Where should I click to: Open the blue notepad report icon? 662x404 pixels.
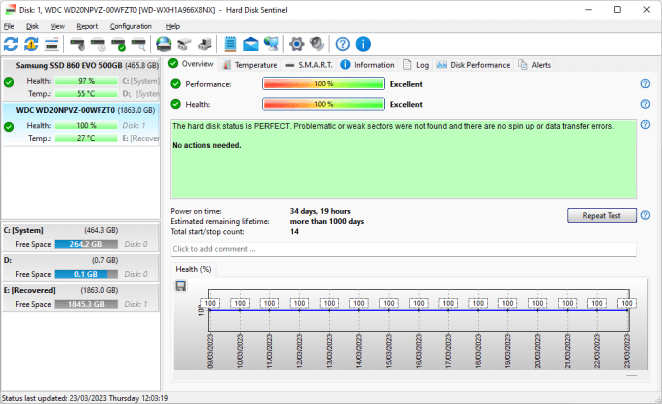click(x=230, y=44)
